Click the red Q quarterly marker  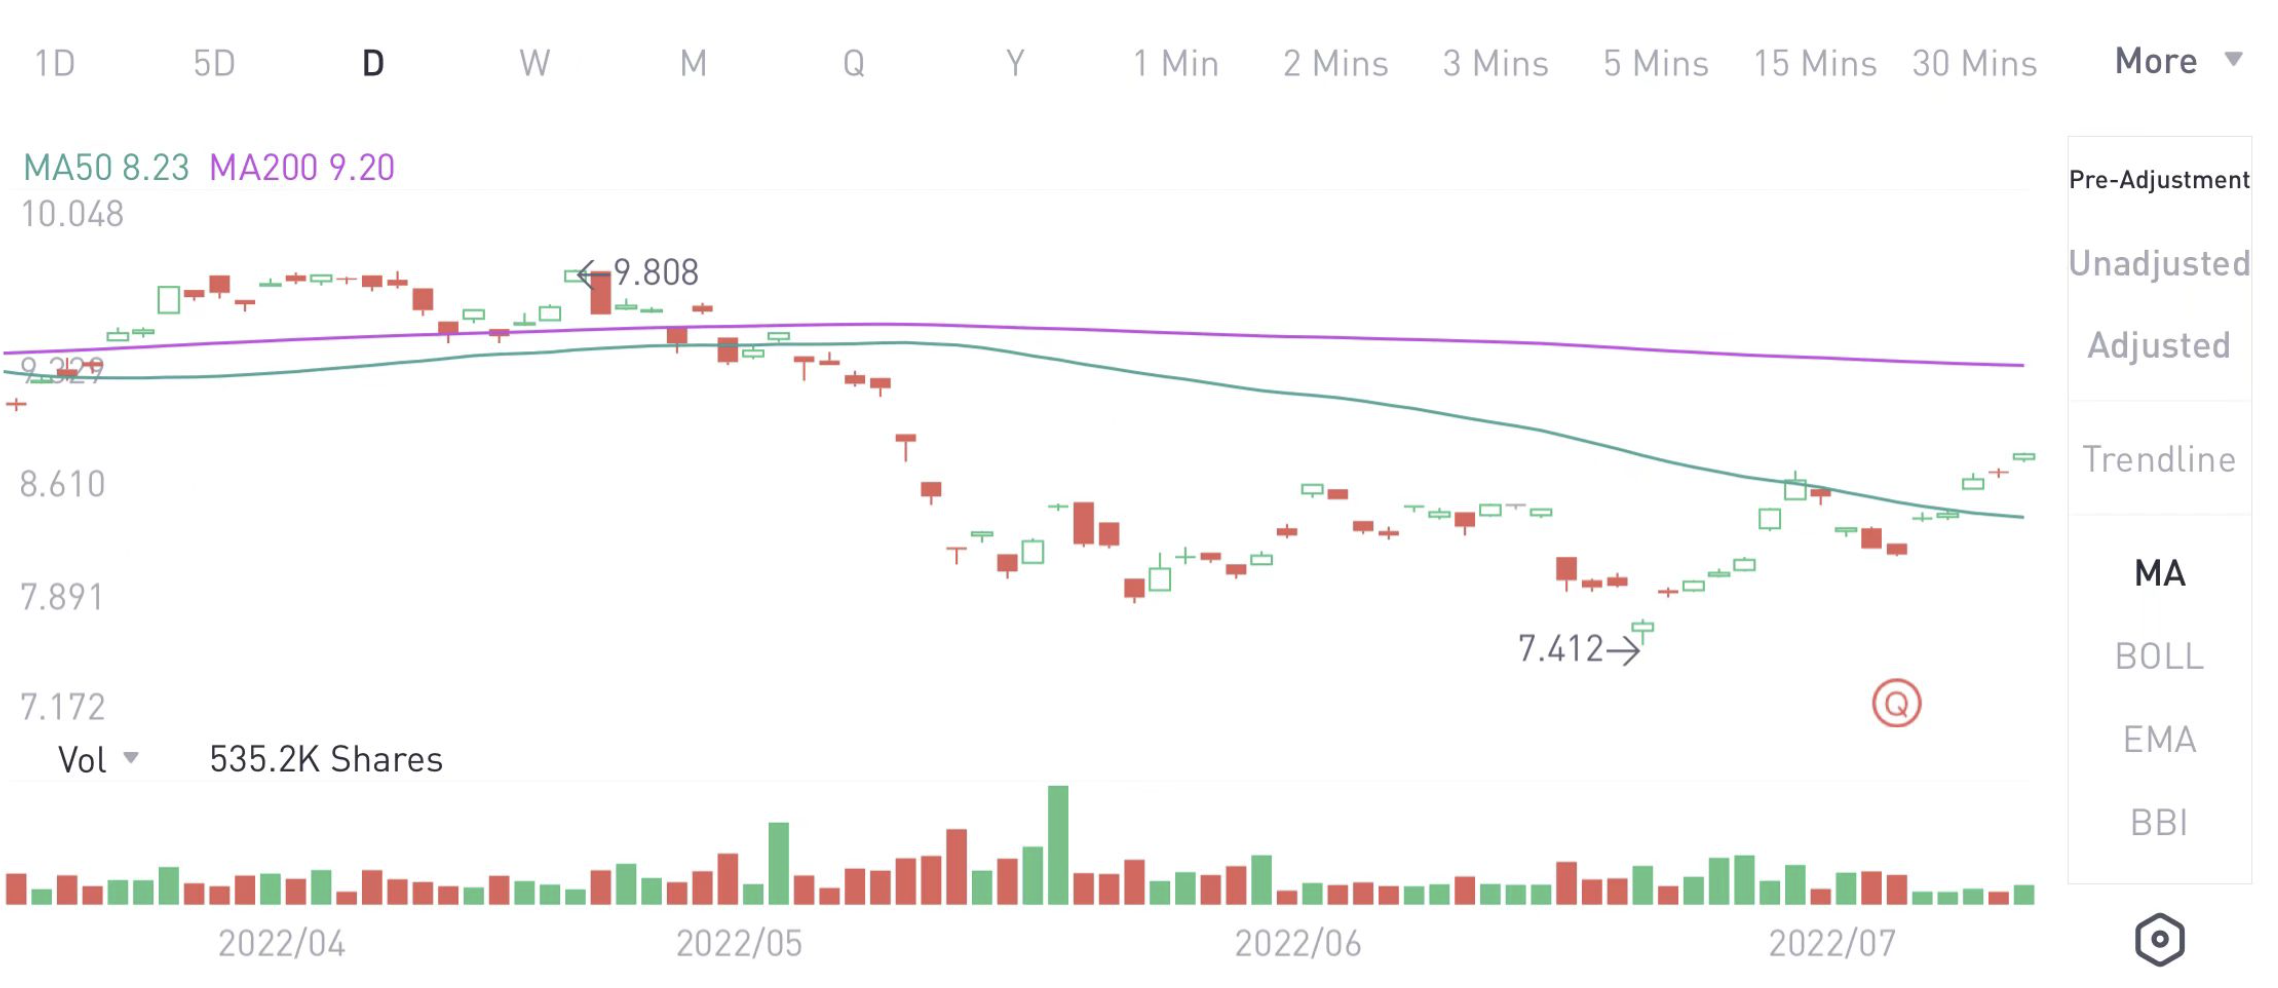[x=1896, y=704]
